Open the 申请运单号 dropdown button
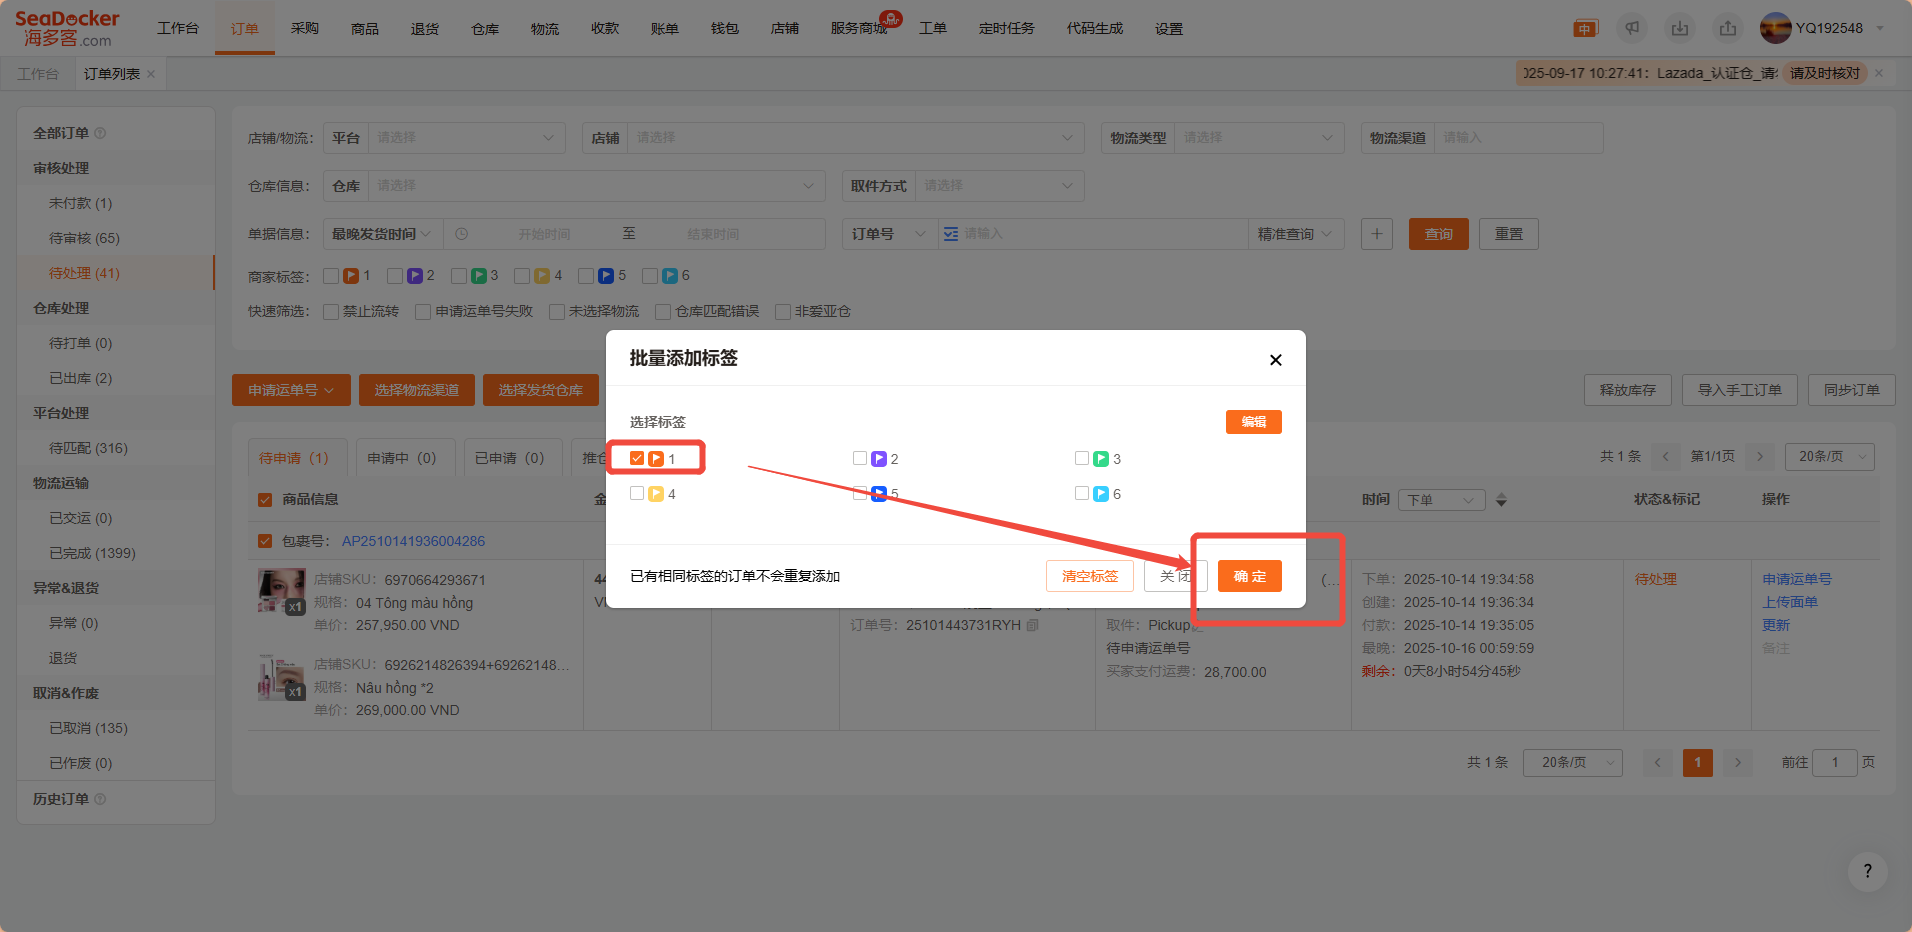Viewport: 1912px width, 932px height. click(291, 390)
